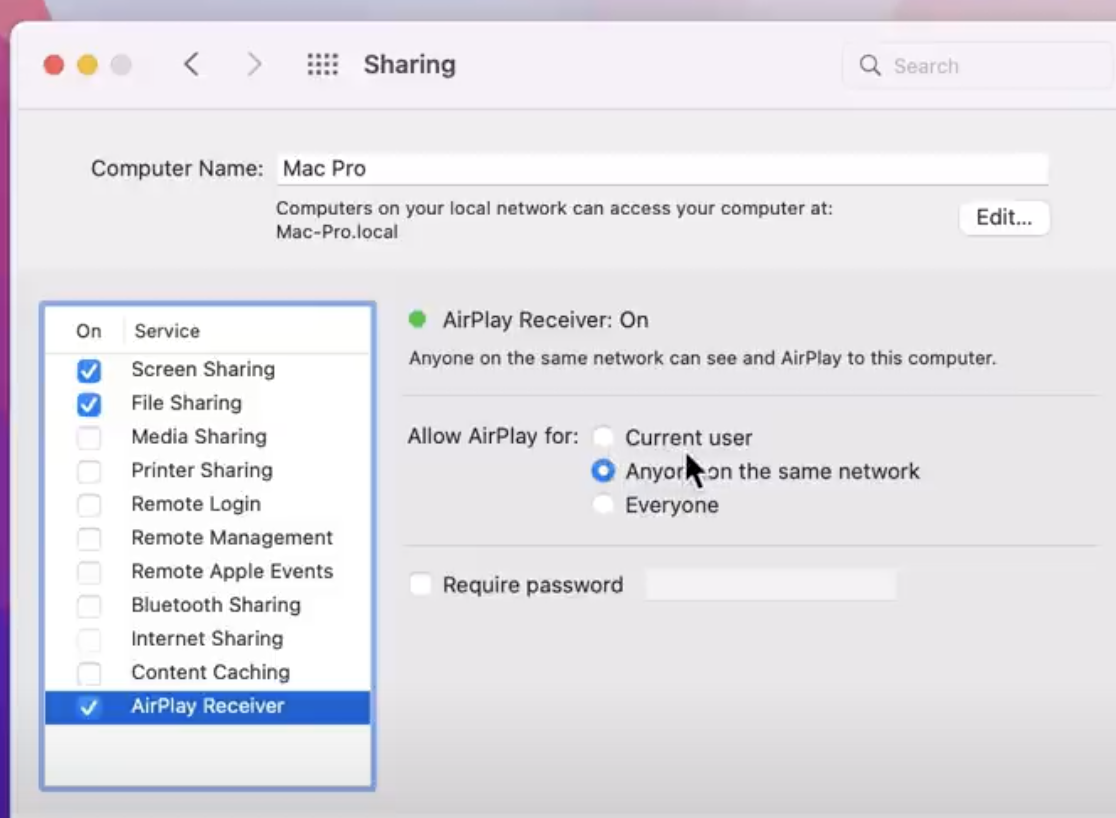Open the Edit... local hostname button
This screenshot has height=818, width=1116.
click(1004, 217)
